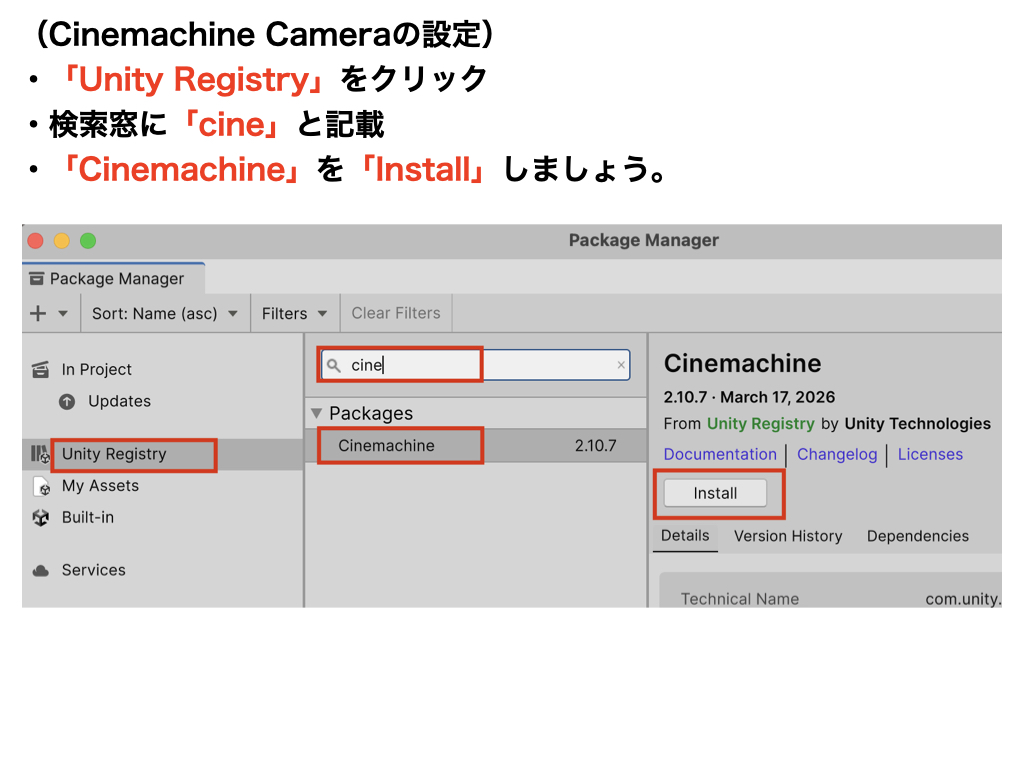Open the add package dropdown arrow
The height and width of the screenshot is (768, 1024).
click(x=63, y=313)
